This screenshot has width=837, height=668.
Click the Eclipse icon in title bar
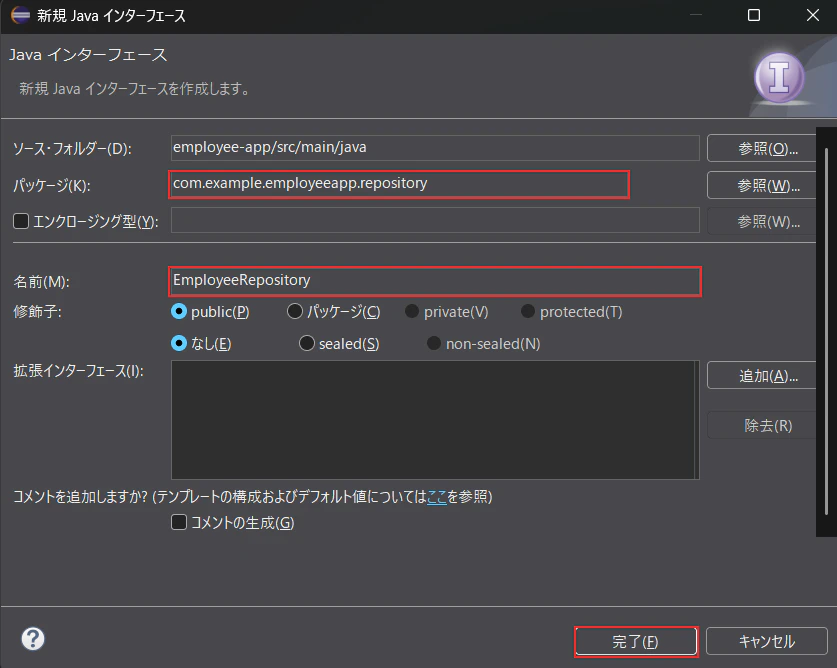pos(20,15)
